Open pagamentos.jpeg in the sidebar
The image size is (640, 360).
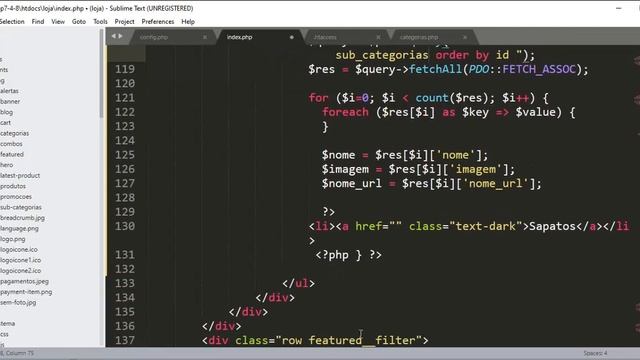[24, 281]
